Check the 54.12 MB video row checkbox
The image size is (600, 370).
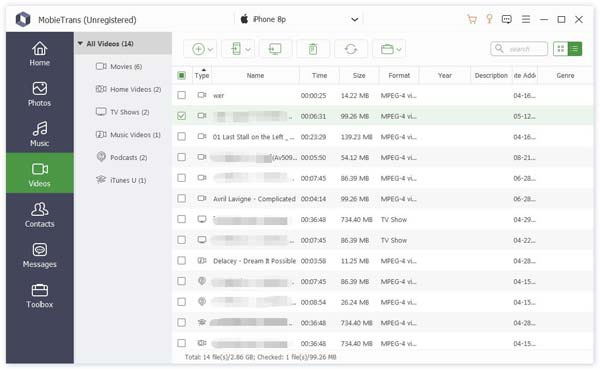point(182,157)
